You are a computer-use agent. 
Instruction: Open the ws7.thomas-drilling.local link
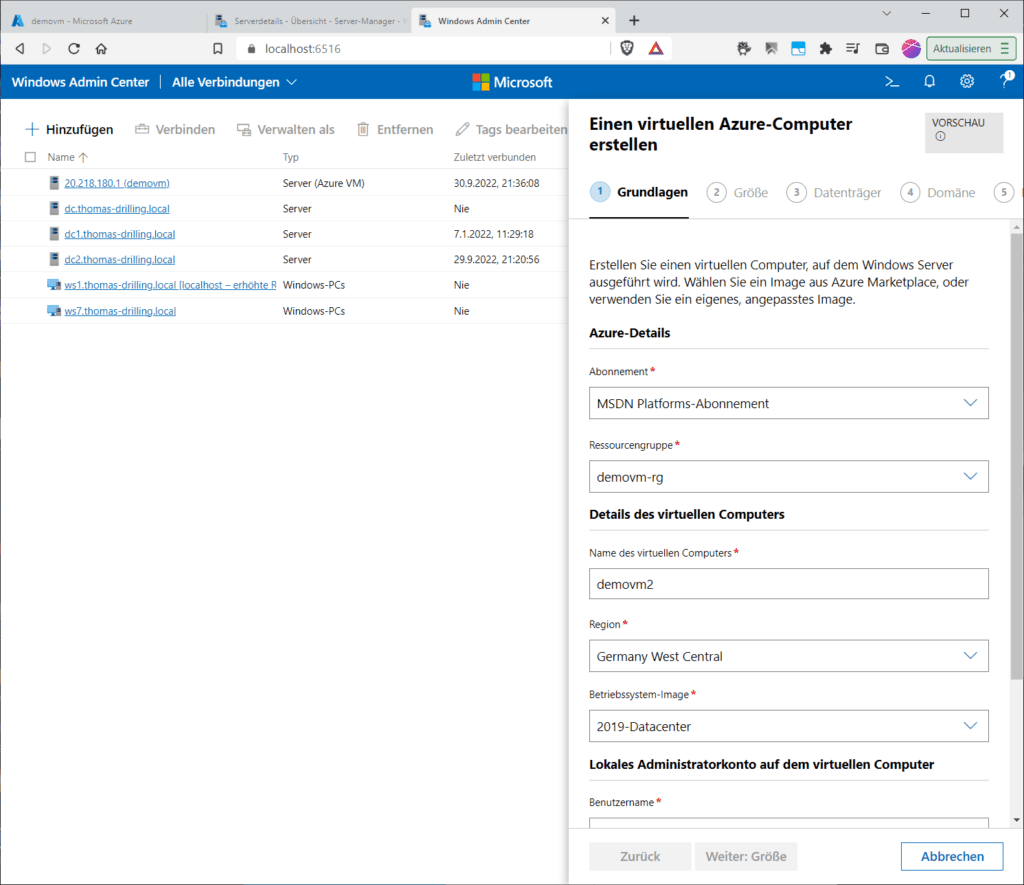click(x=120, y=311)
